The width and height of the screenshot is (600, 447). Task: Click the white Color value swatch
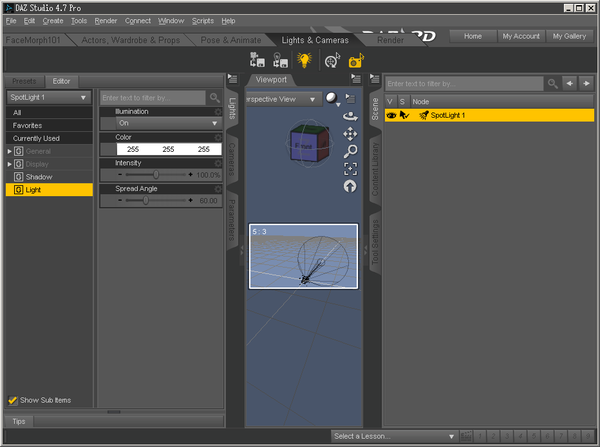tap(169, 149)
